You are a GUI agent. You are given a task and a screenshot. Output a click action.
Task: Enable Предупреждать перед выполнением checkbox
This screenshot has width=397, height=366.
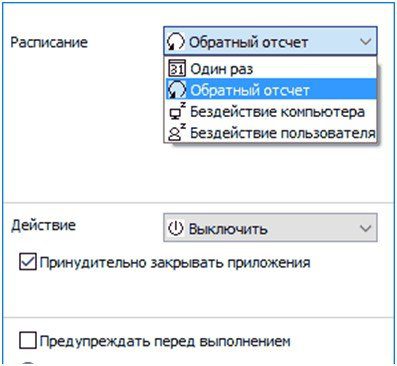(28, 341)
